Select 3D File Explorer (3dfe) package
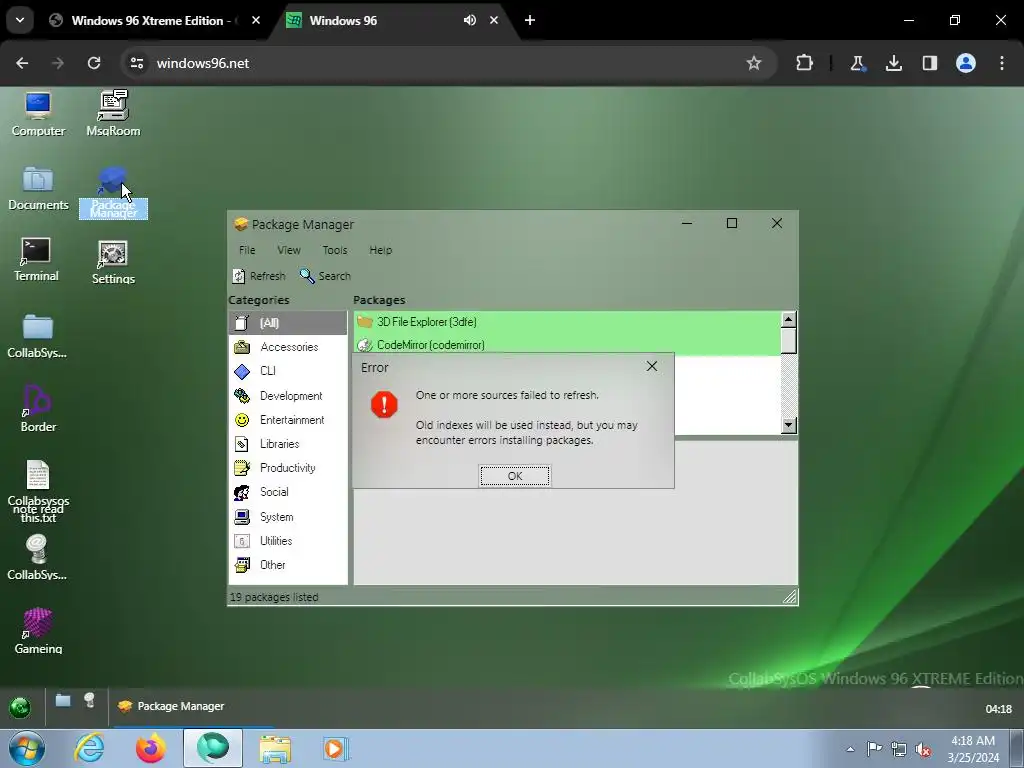This screenshot has height=768, width=1024. point(567,322)
